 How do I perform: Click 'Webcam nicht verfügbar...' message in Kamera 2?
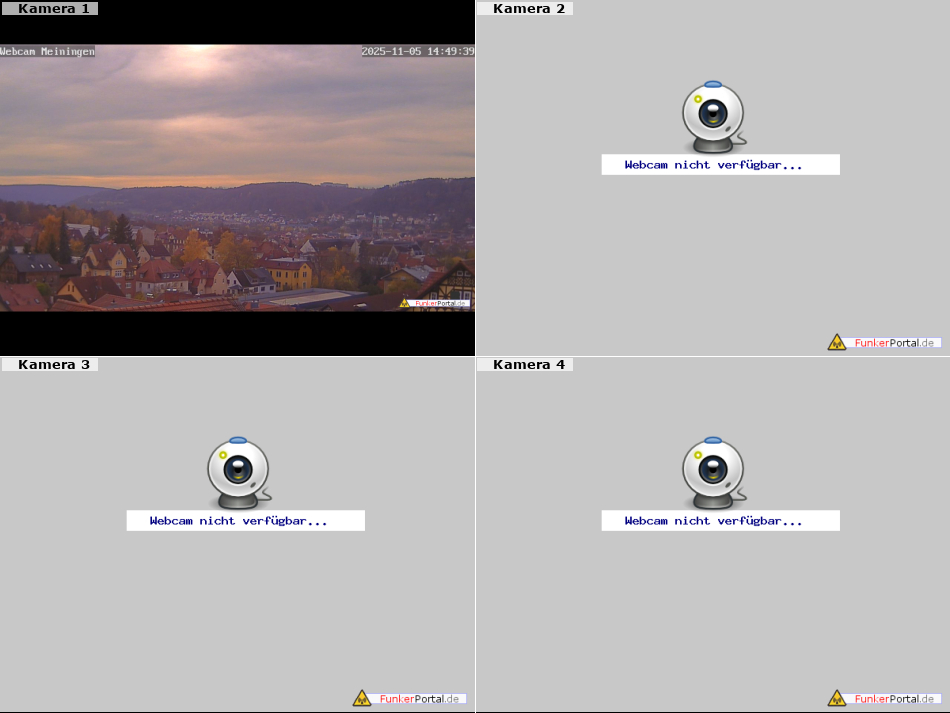[x=713, y=165]
